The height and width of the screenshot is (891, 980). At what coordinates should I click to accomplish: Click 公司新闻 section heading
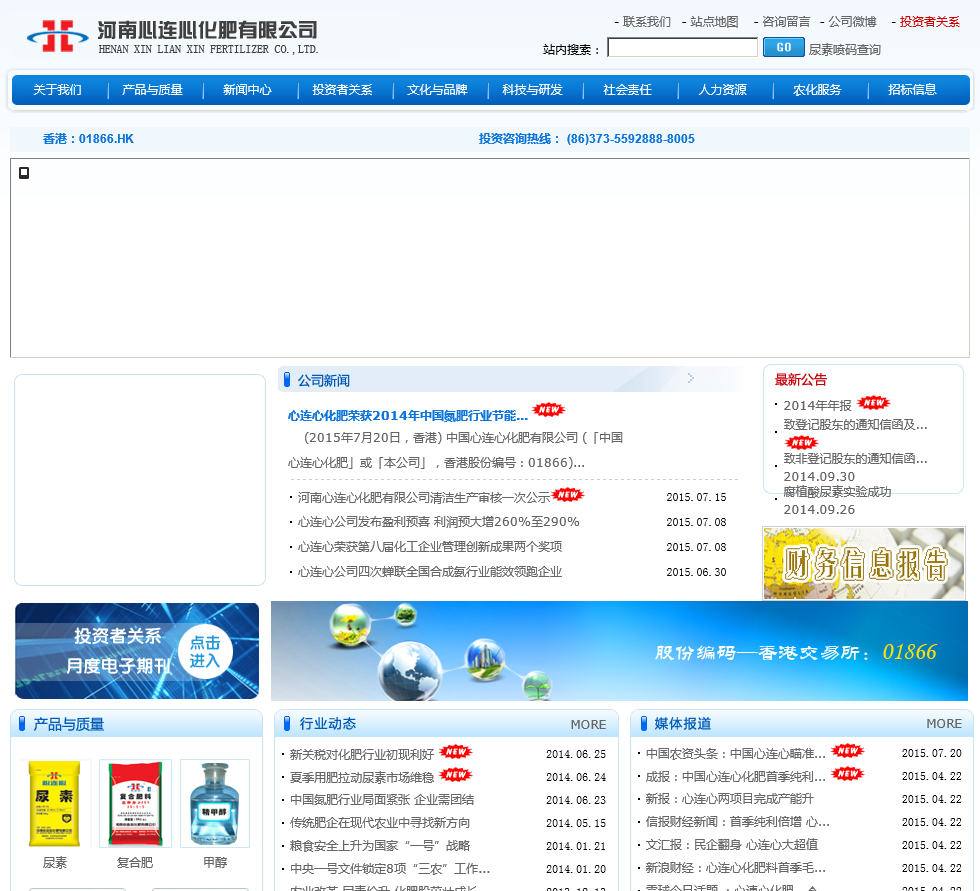[x=324, y=381]
